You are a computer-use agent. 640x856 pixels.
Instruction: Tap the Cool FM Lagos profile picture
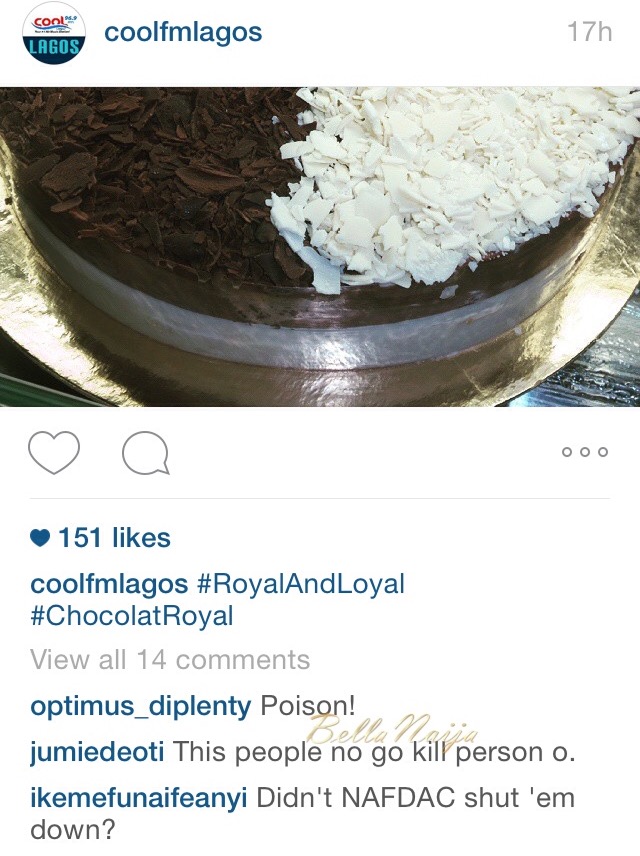[54, 33]
